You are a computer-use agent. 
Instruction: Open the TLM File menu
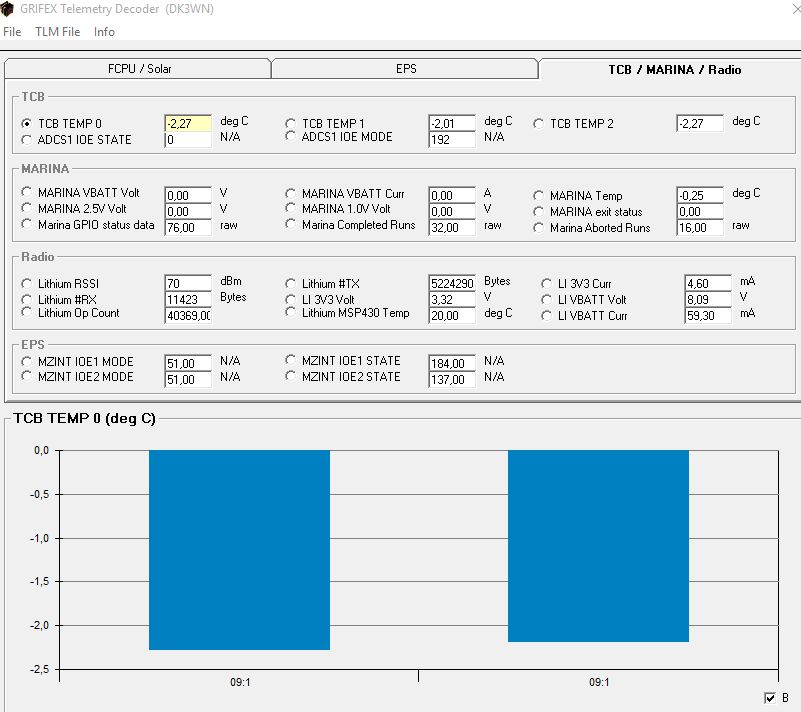57,32
